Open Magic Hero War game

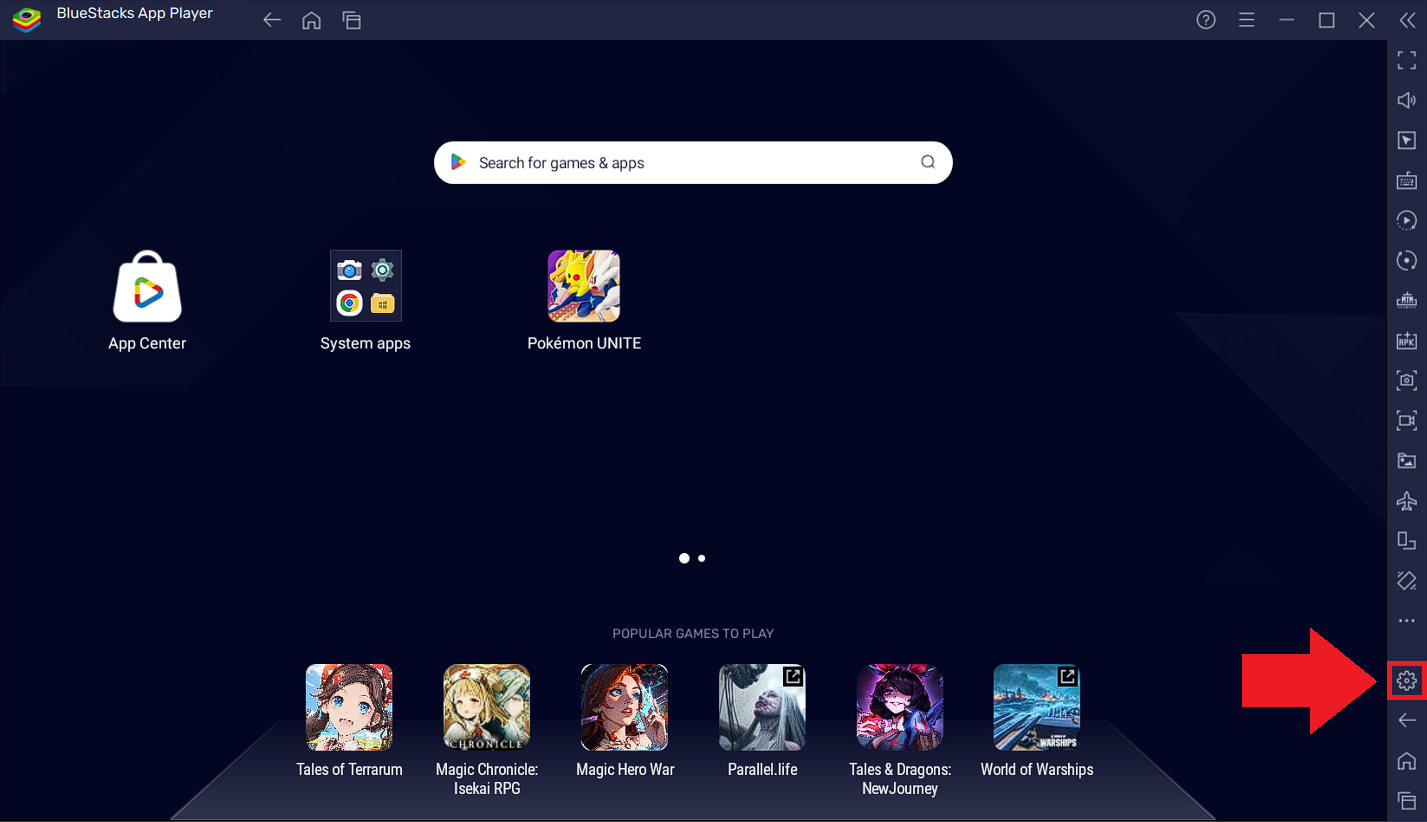pyautogui.click(x=625, y=720)
